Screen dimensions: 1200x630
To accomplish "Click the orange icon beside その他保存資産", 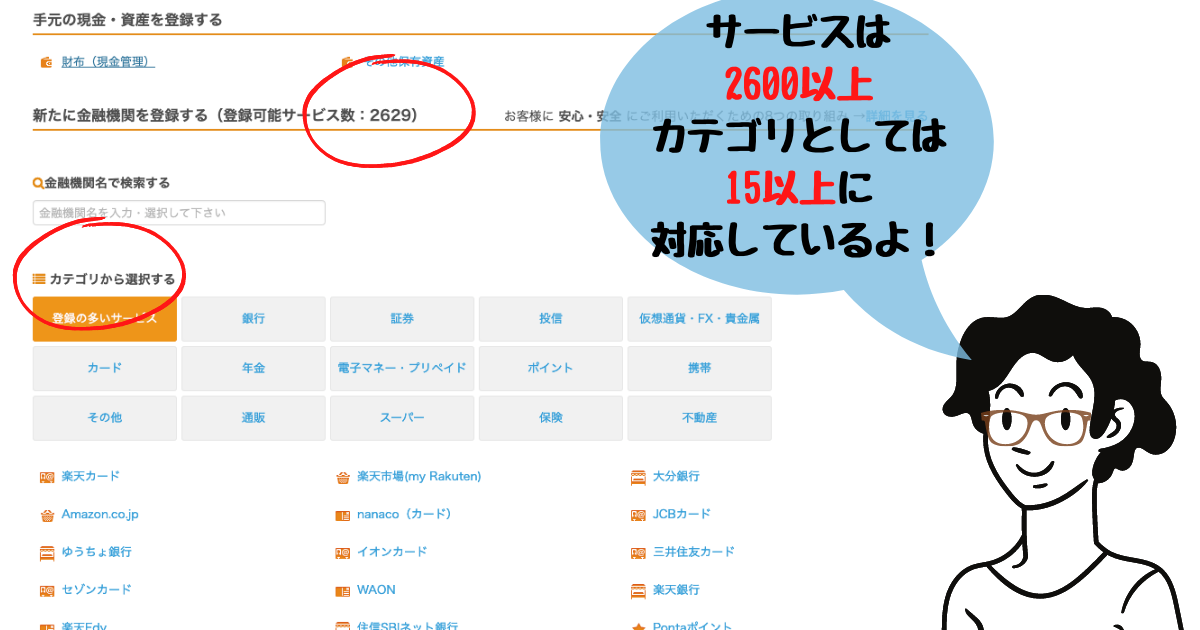I will 347,58.
